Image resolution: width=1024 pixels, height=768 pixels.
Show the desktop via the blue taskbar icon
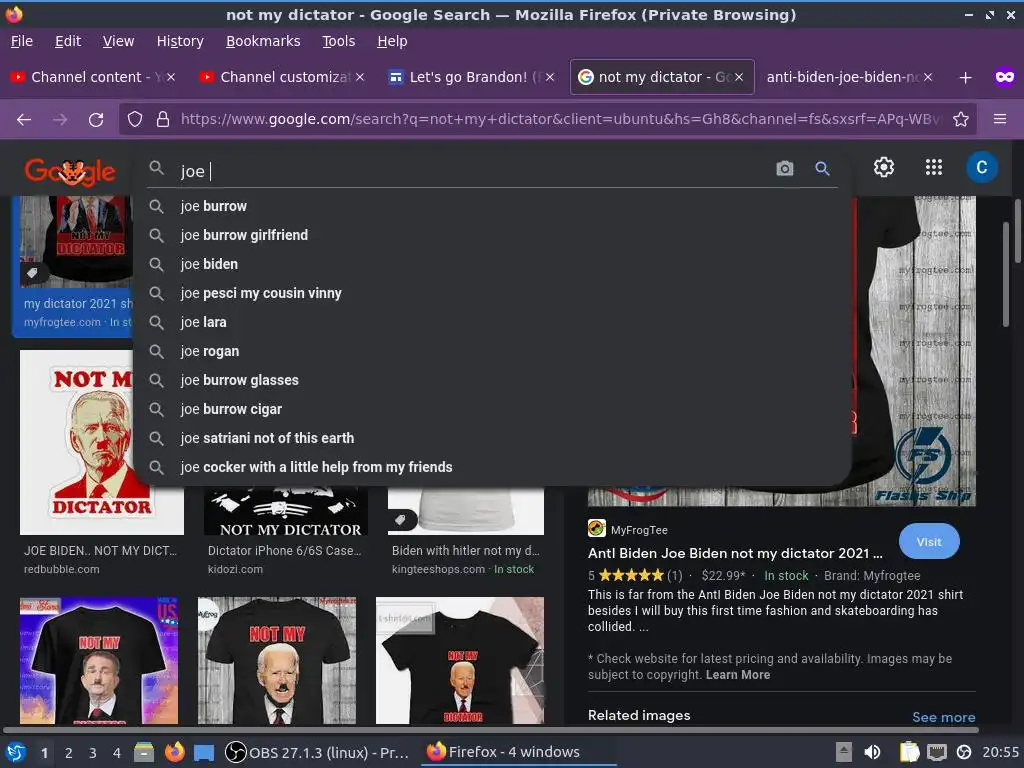tap(204, 752)
